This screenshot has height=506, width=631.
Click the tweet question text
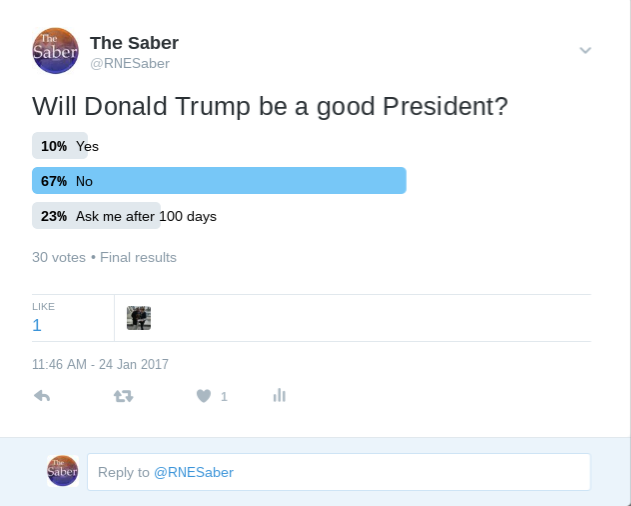tap(270, 107)
